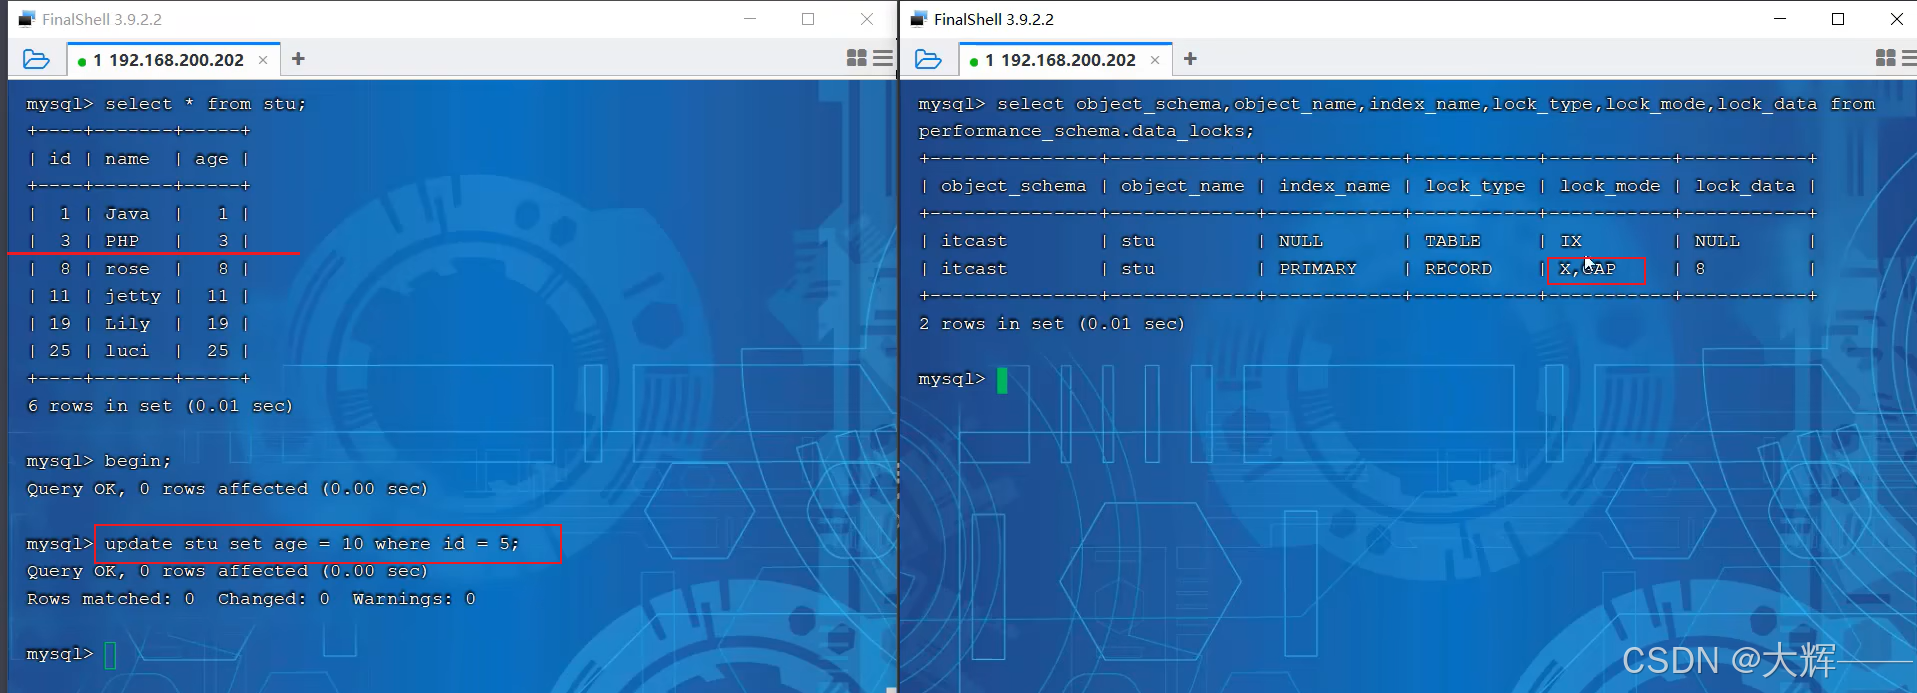Add new tab in left window

298,59
